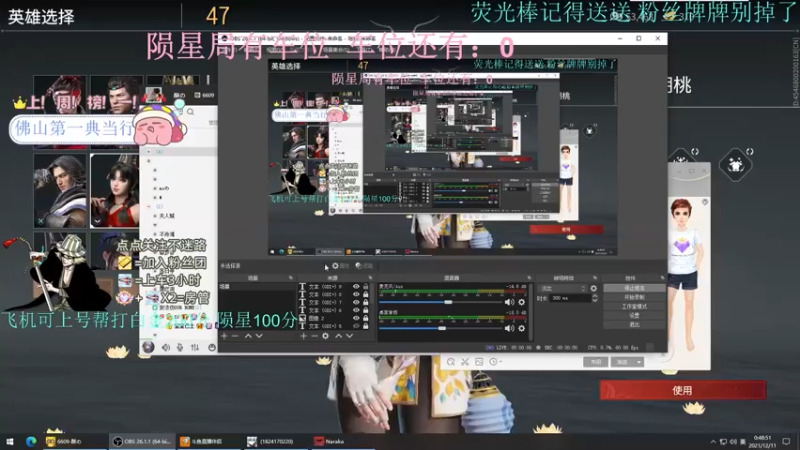Mute the desktop audio channel in mixer
This screenshot has width=800, height=450.
tap(509, 328)
